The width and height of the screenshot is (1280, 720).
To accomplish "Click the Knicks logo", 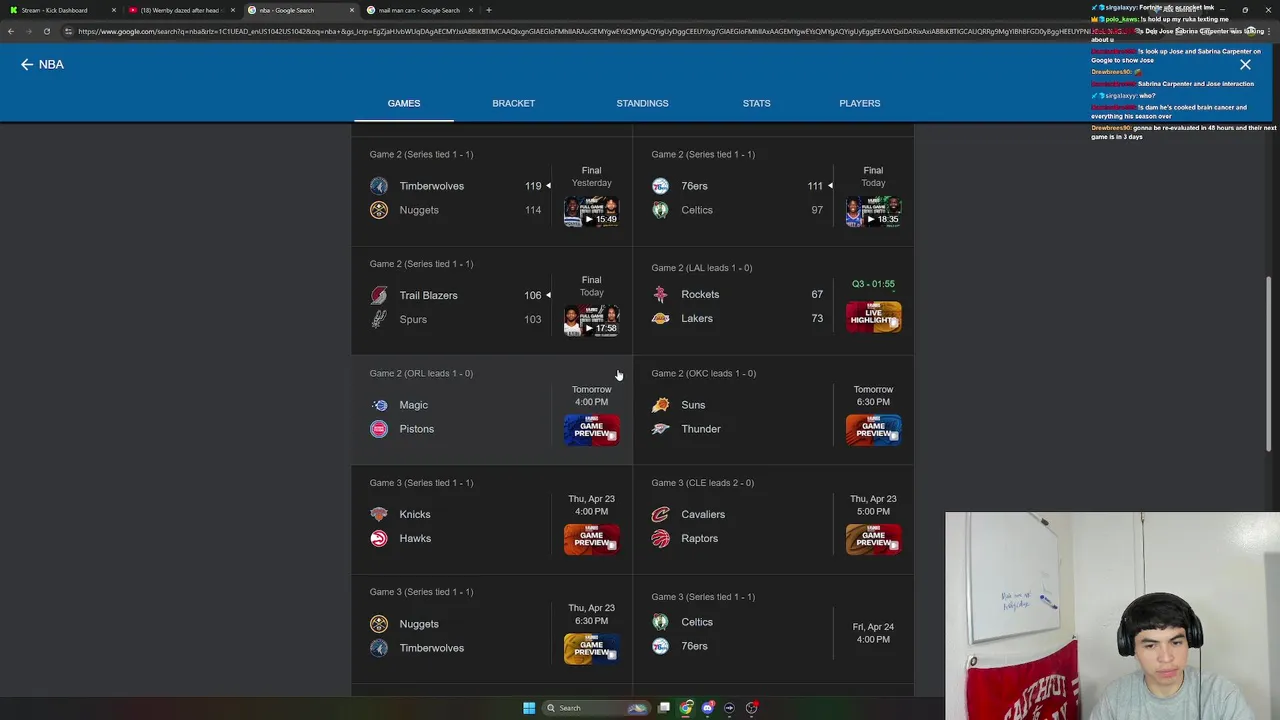I will pos(378,514).
